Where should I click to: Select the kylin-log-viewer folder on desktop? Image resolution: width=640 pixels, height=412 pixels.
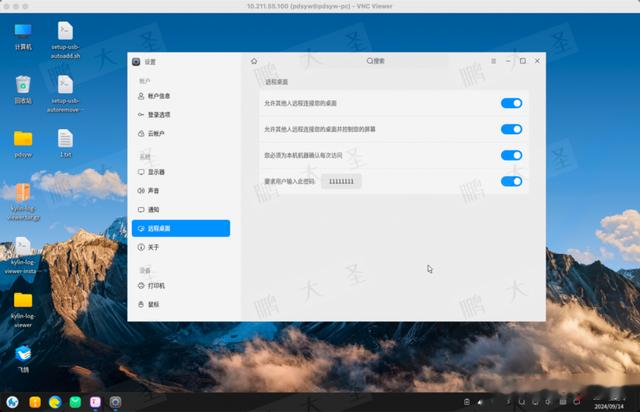tap(23, 310)
